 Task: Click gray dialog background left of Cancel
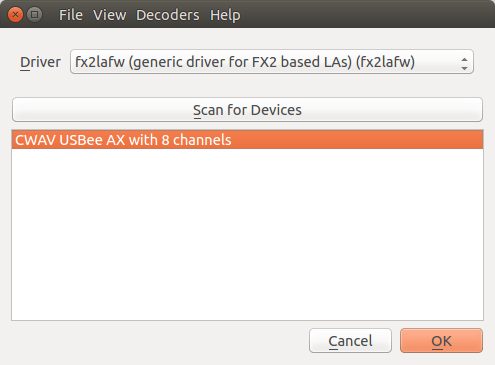[160, 341]
